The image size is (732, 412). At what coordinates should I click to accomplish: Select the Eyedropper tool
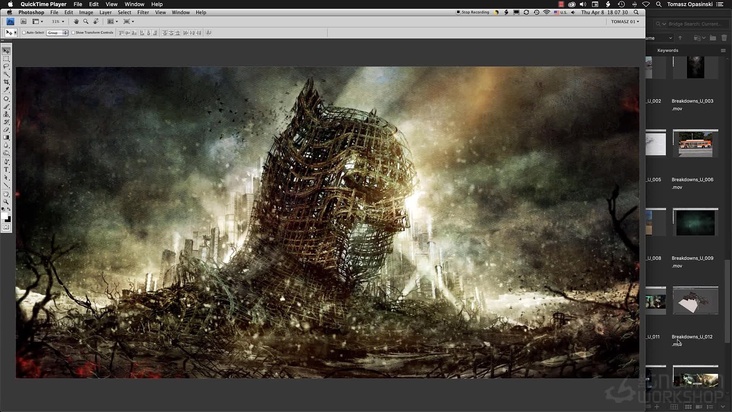(x=6, y=90)
